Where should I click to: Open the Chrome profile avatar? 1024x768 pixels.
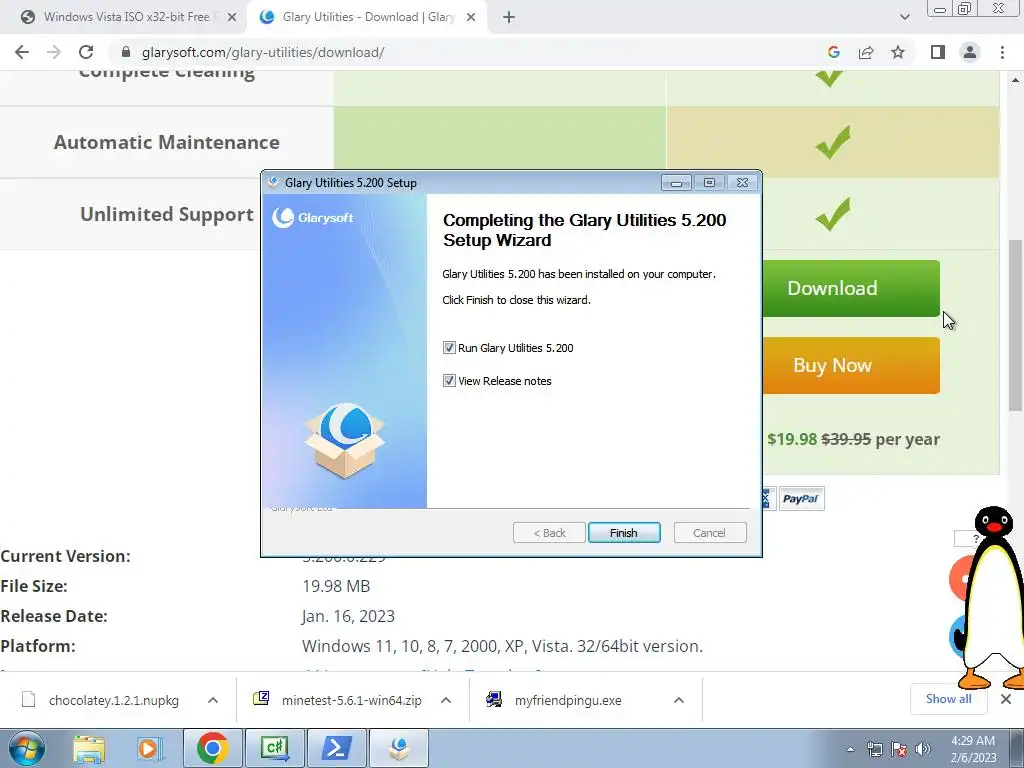970,52
